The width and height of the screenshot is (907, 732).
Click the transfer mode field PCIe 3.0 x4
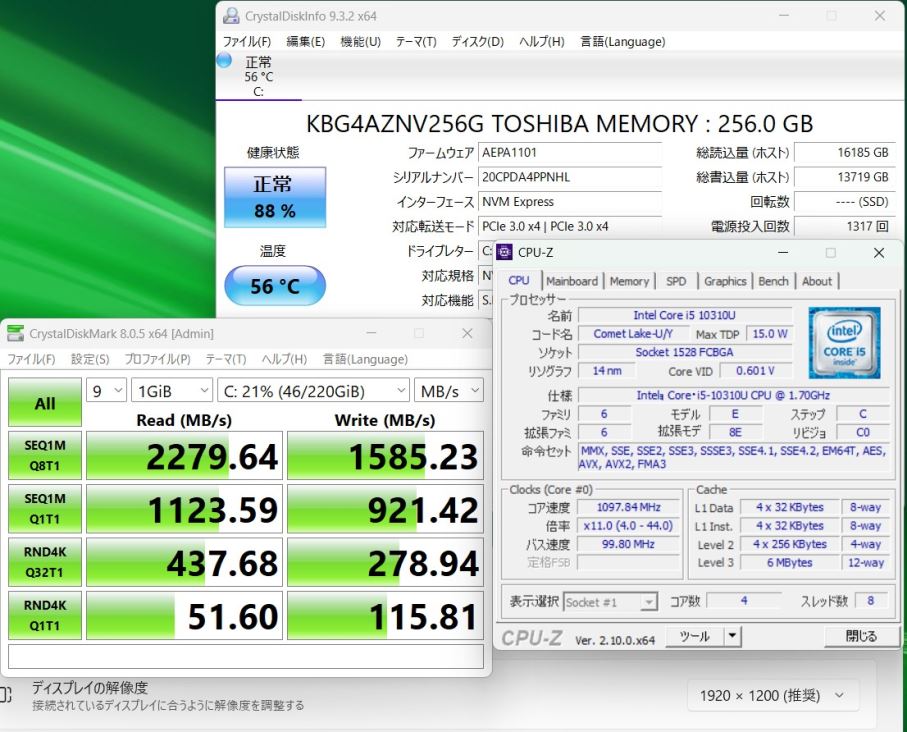coord(570,226)
